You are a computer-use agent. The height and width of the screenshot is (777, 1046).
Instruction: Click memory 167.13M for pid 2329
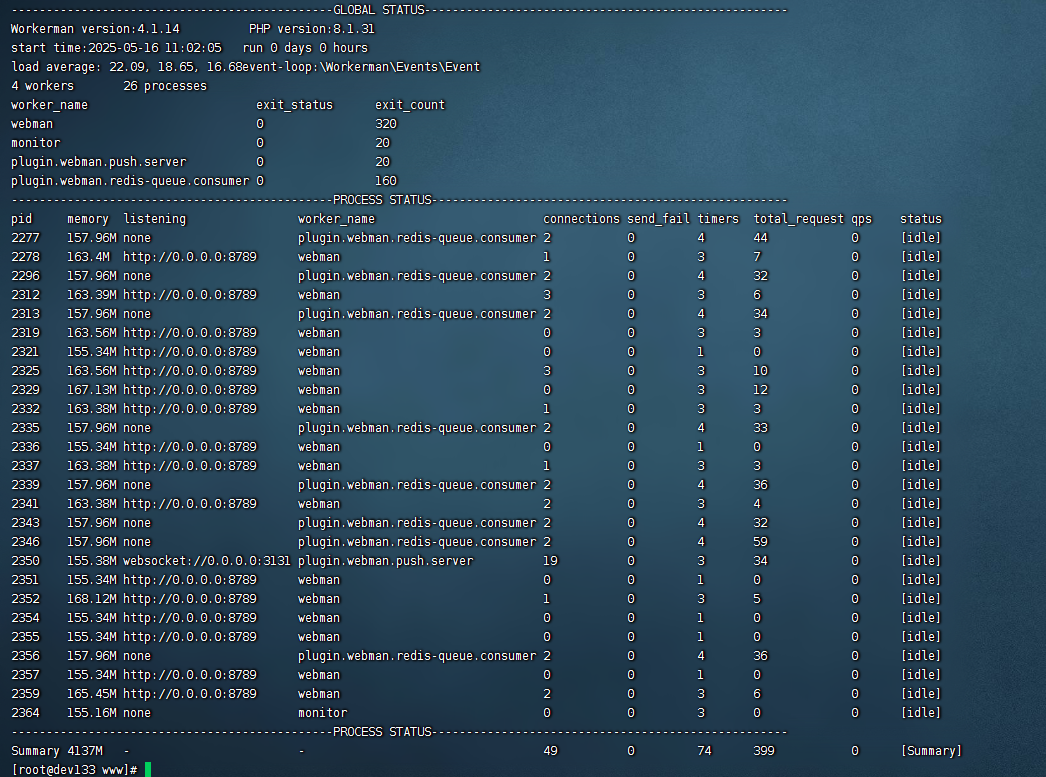(91, 390)
